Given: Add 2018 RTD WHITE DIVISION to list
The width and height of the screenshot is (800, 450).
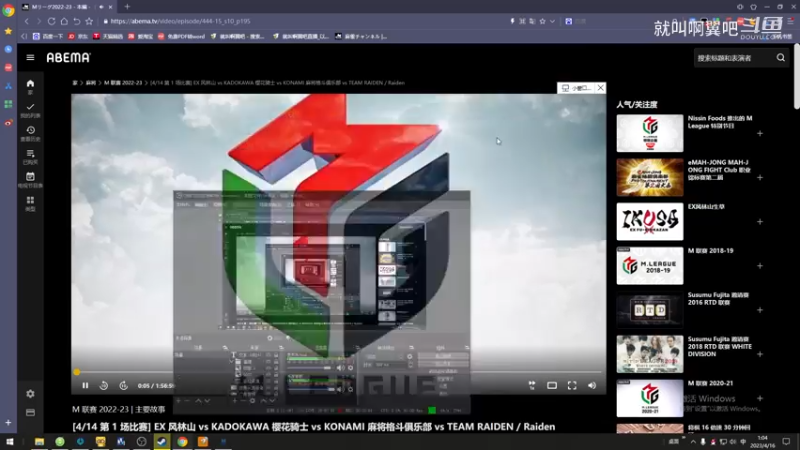Looking at the screenshot, I should point(760,354).
